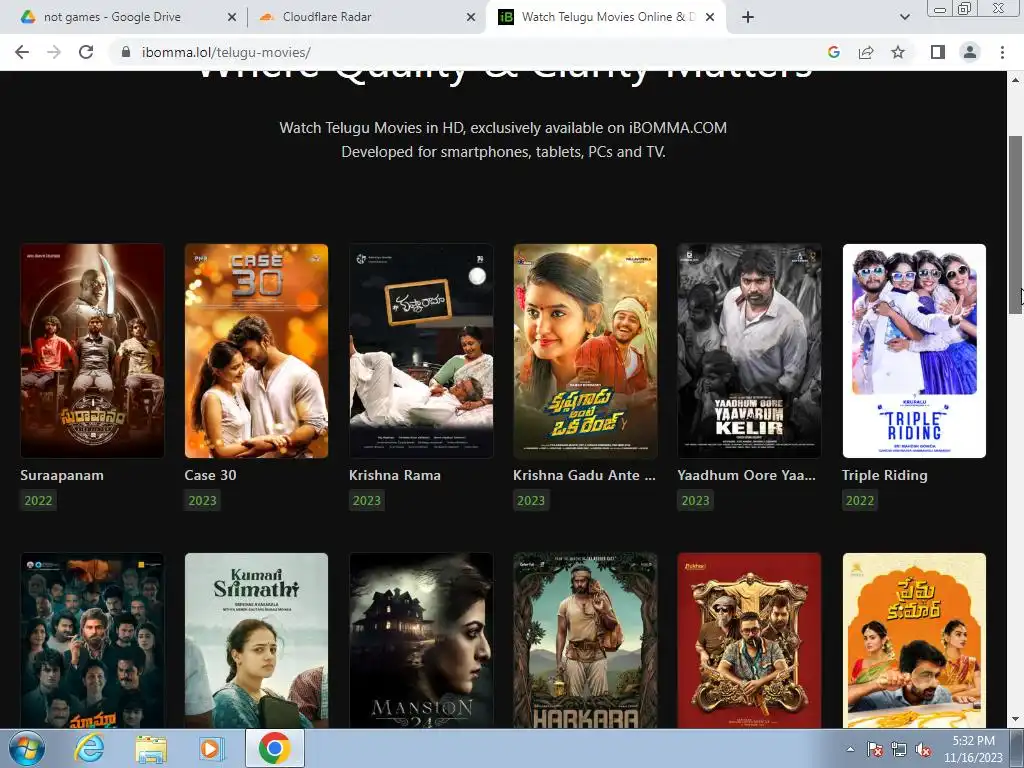The height and width of the screenshot is (768, 1024).
Task: Open Suraapanam movie poster
Action: (x=92, y=351)
